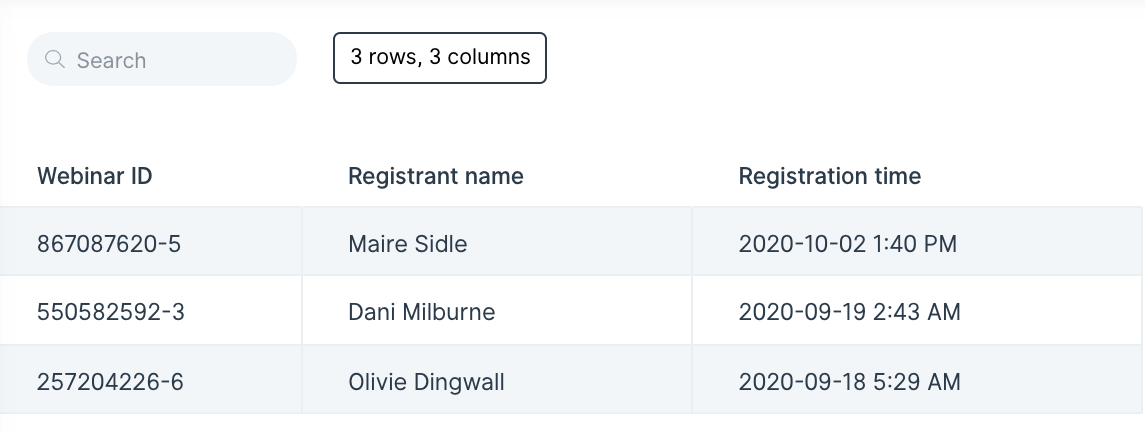Viewport: 1145px width, 432px height.
Task: Click the table header row
Action: point(571,176)
